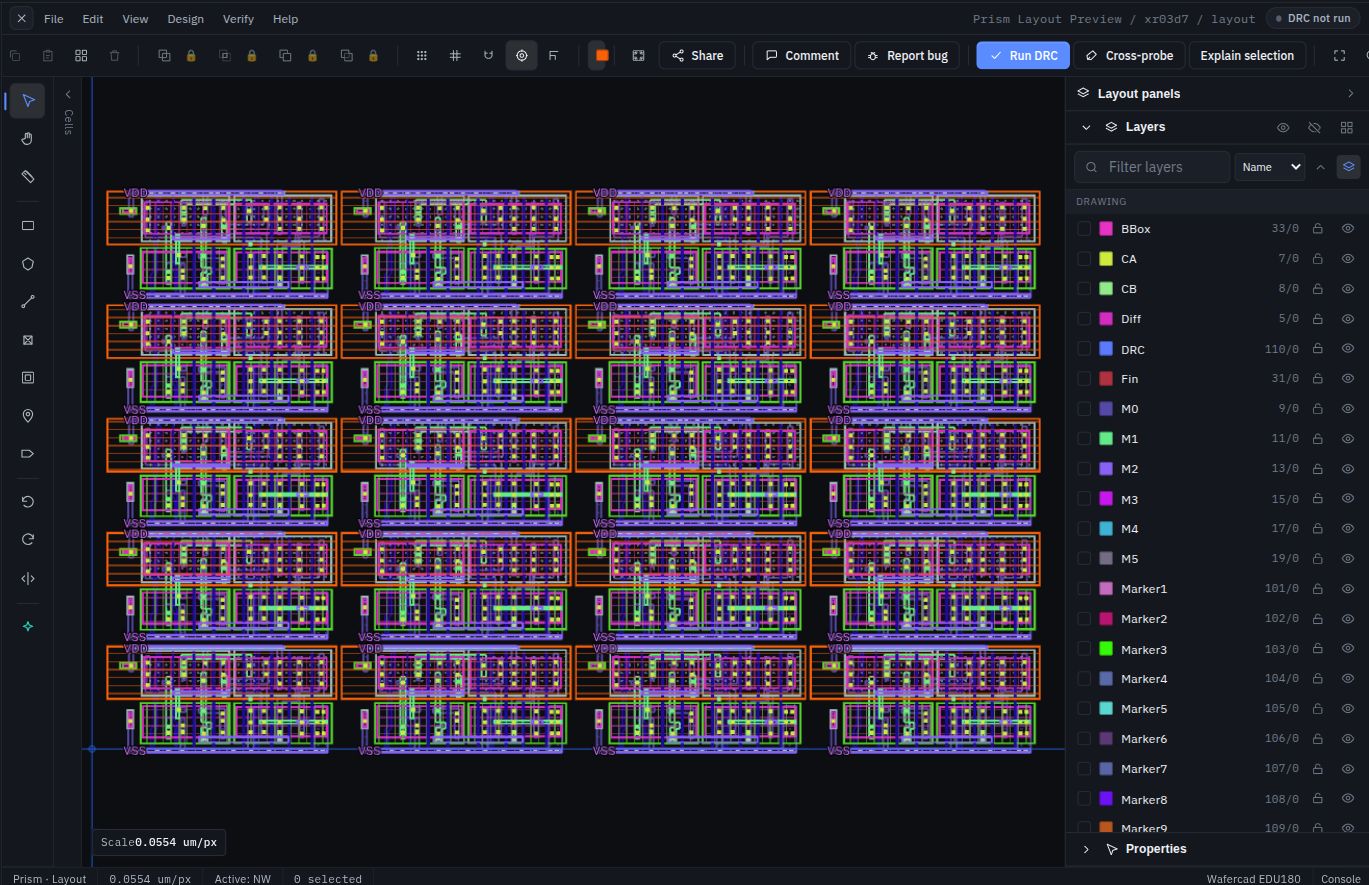The height and width of the screenshot is (885, 1369).
Task: Show all layers with the header eye icon
Action: (x=1284, y=128)
